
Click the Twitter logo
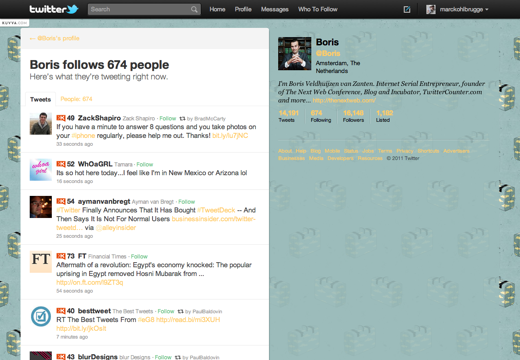click(54, 9)
